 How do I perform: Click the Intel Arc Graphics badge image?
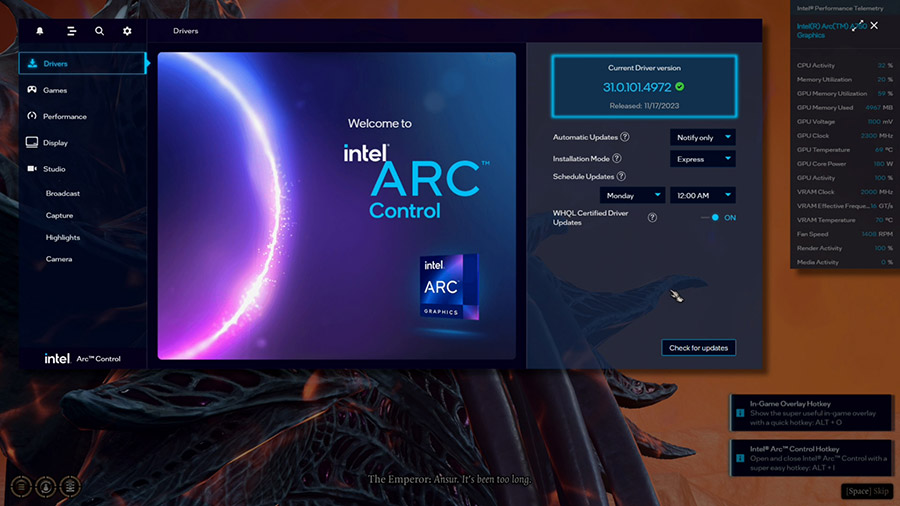(x=449, y=286)
